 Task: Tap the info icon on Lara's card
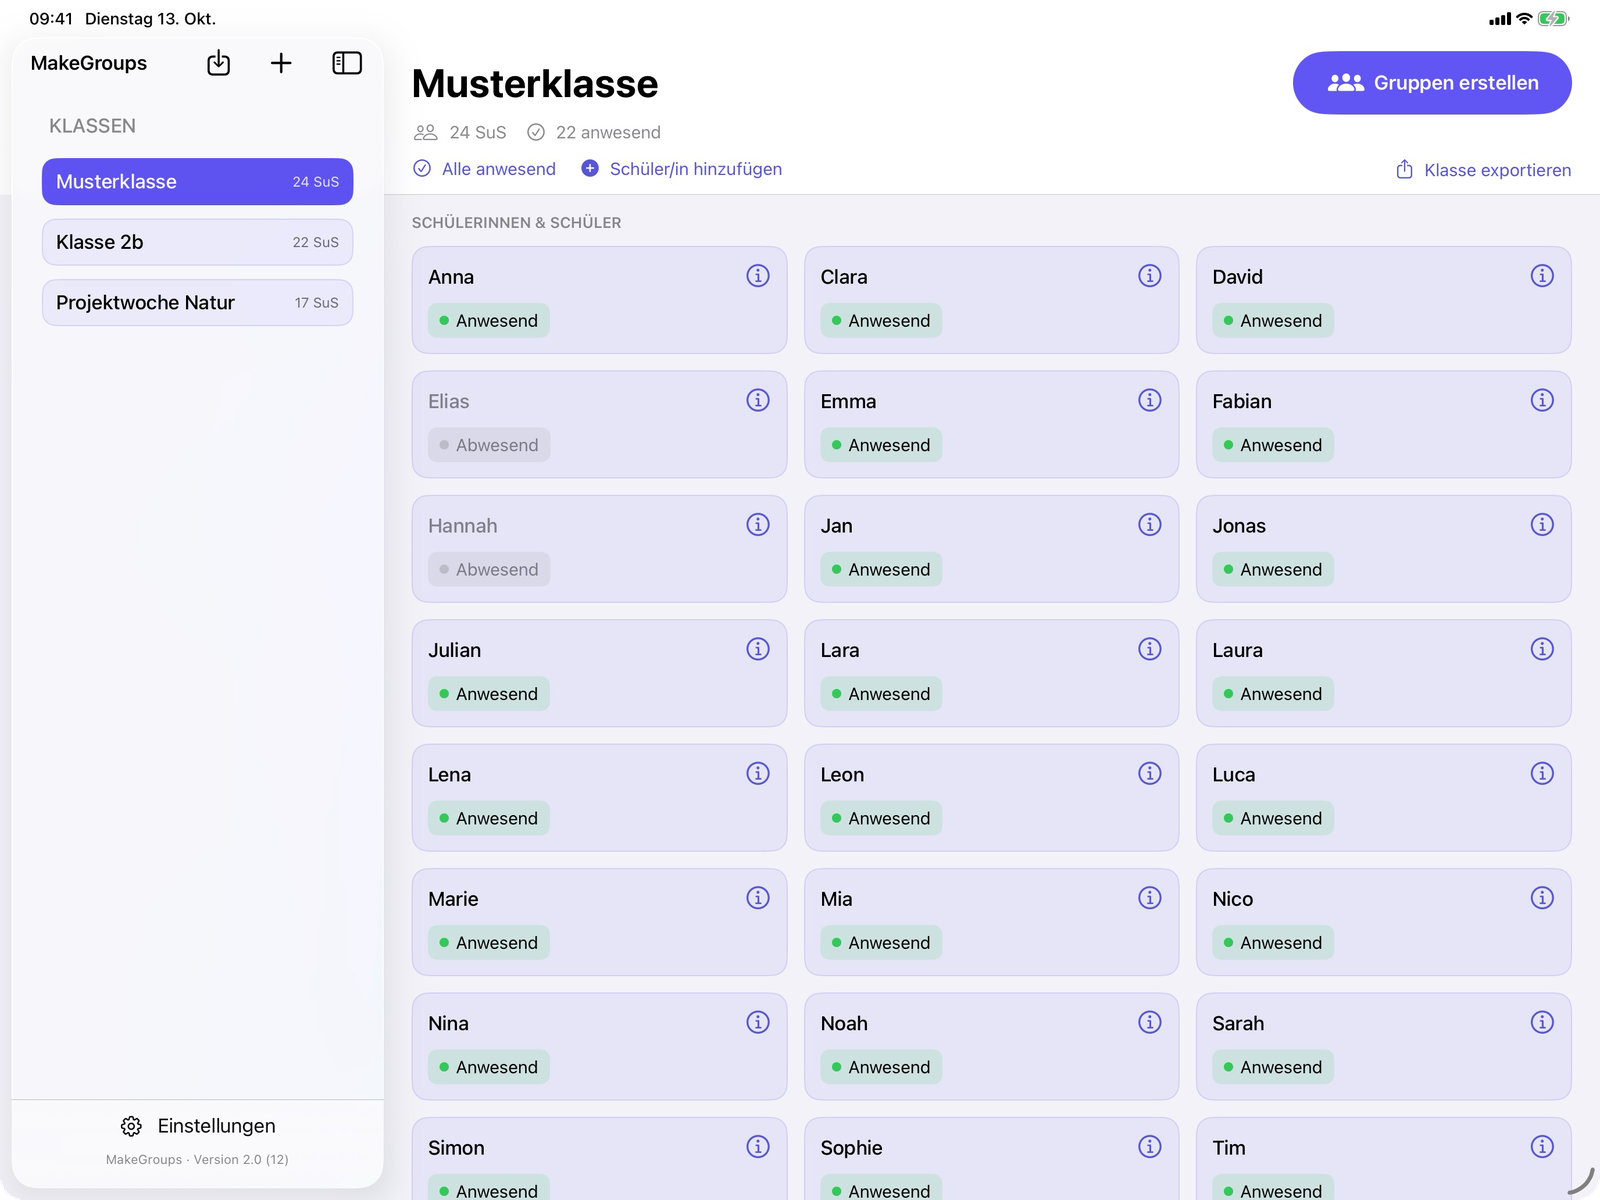tap(1150, 649)
